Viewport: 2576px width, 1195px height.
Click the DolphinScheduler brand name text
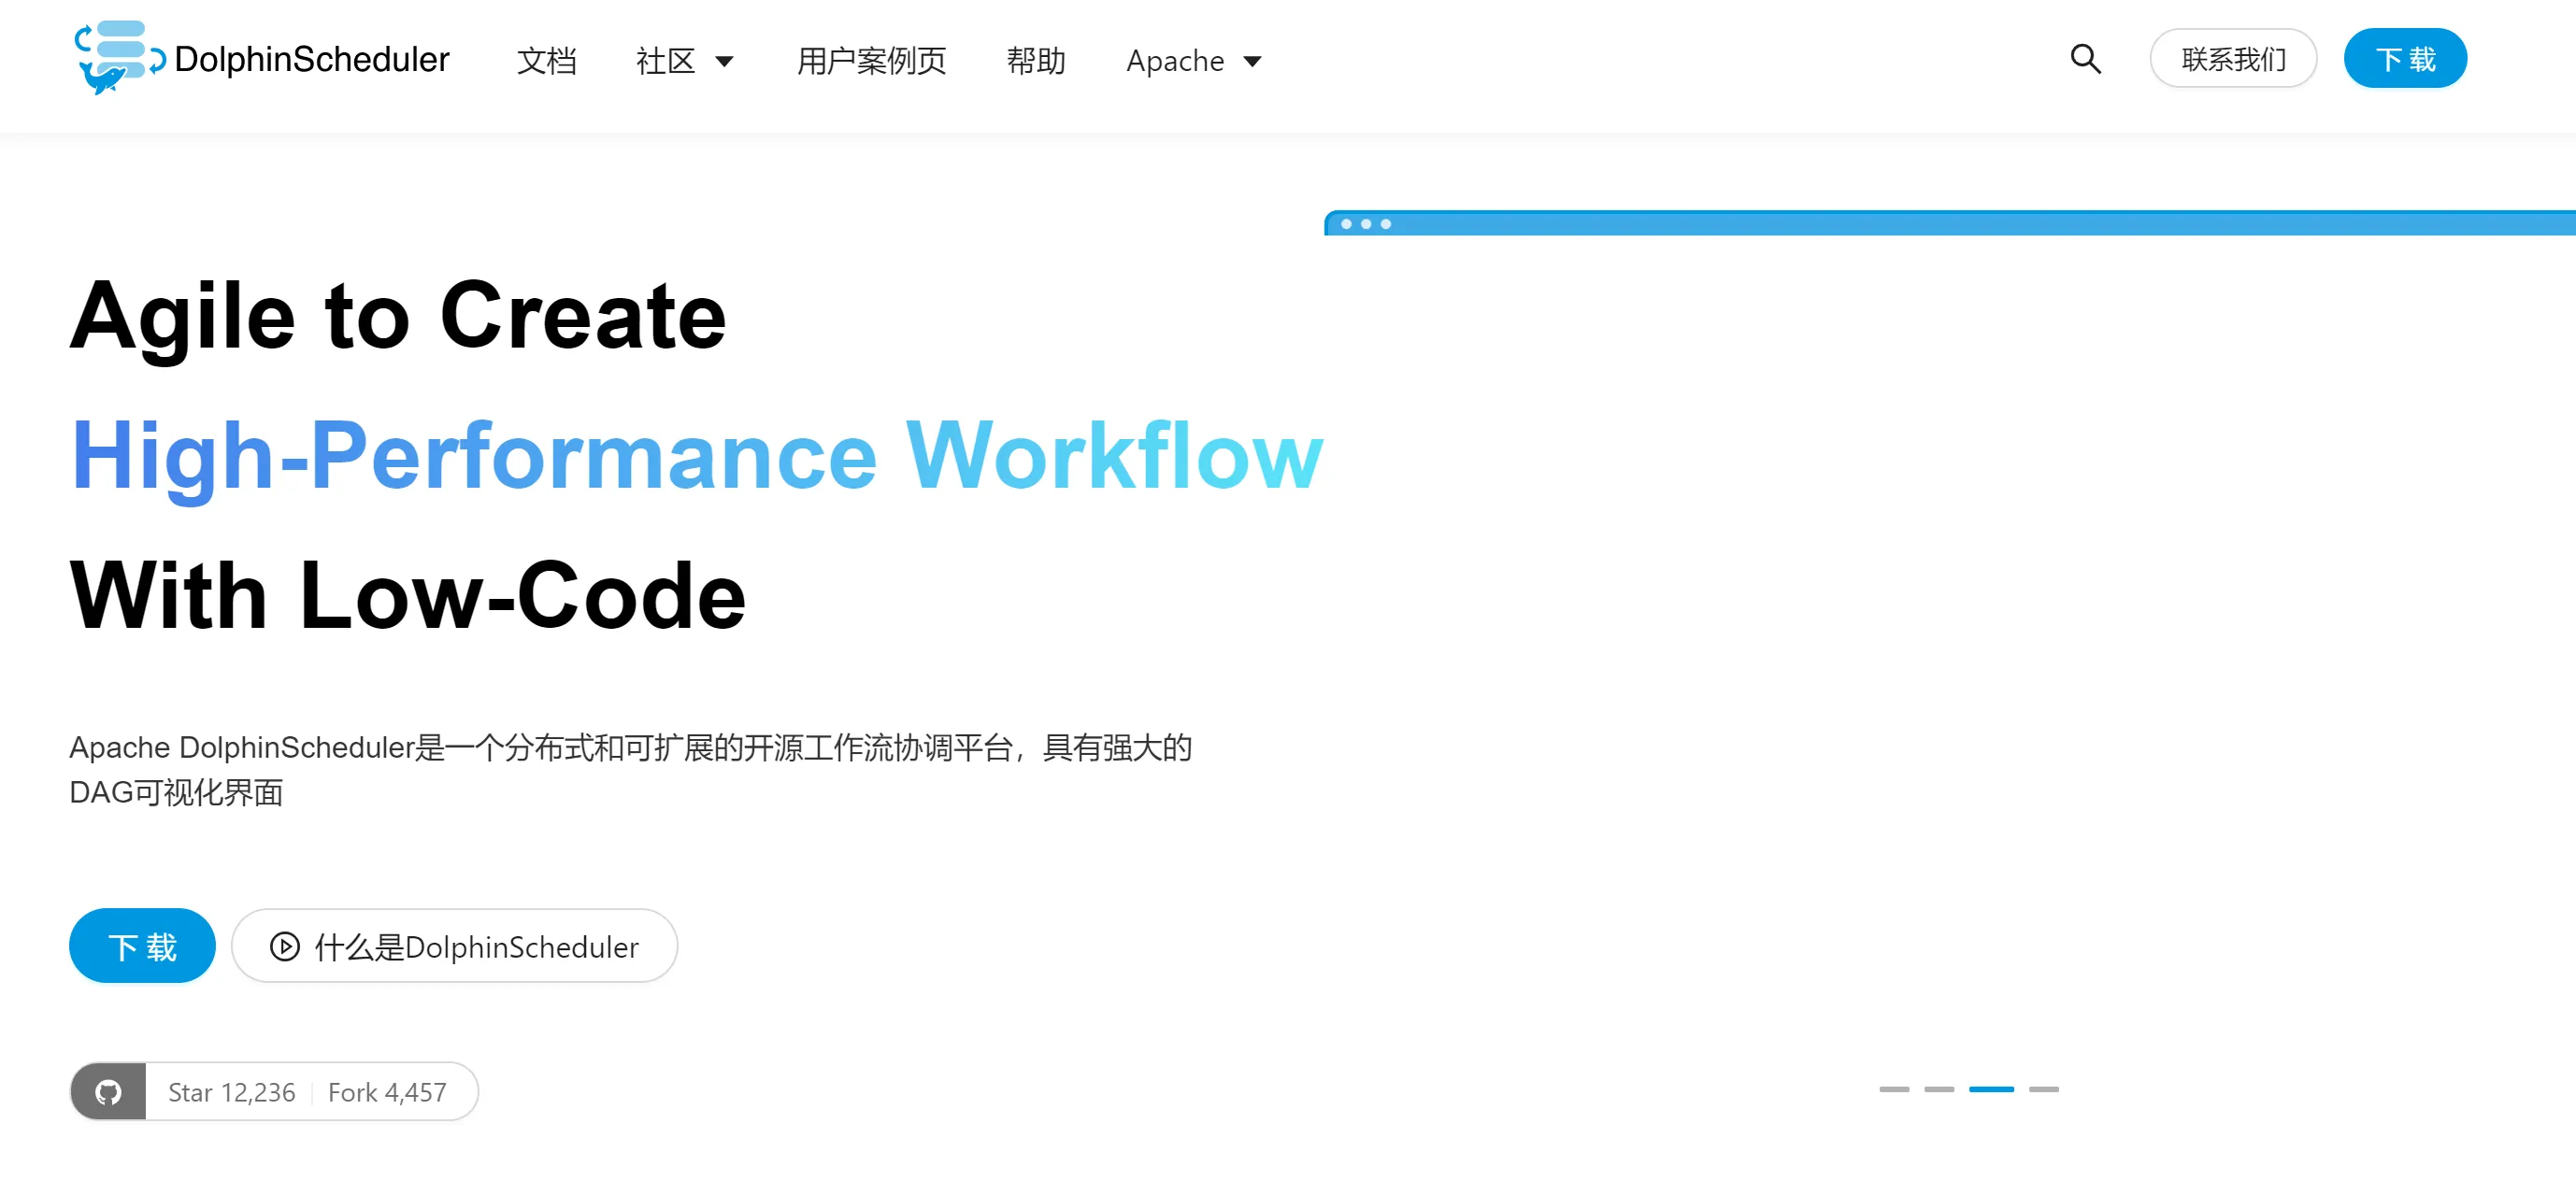pos(311,59)
